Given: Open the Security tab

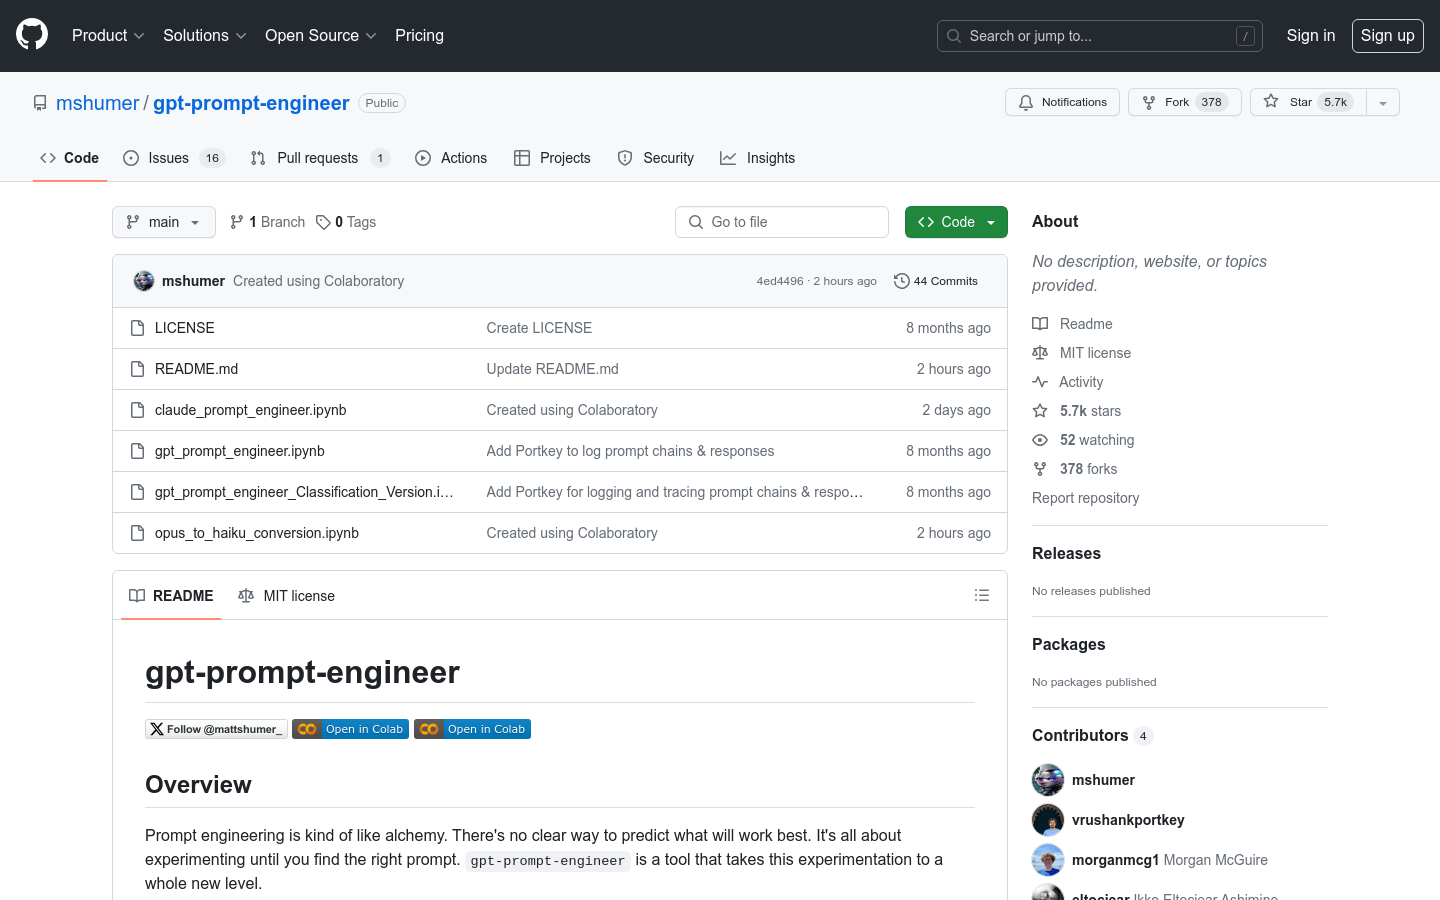Looking at the screenshot, I should [x=655, y=158].
